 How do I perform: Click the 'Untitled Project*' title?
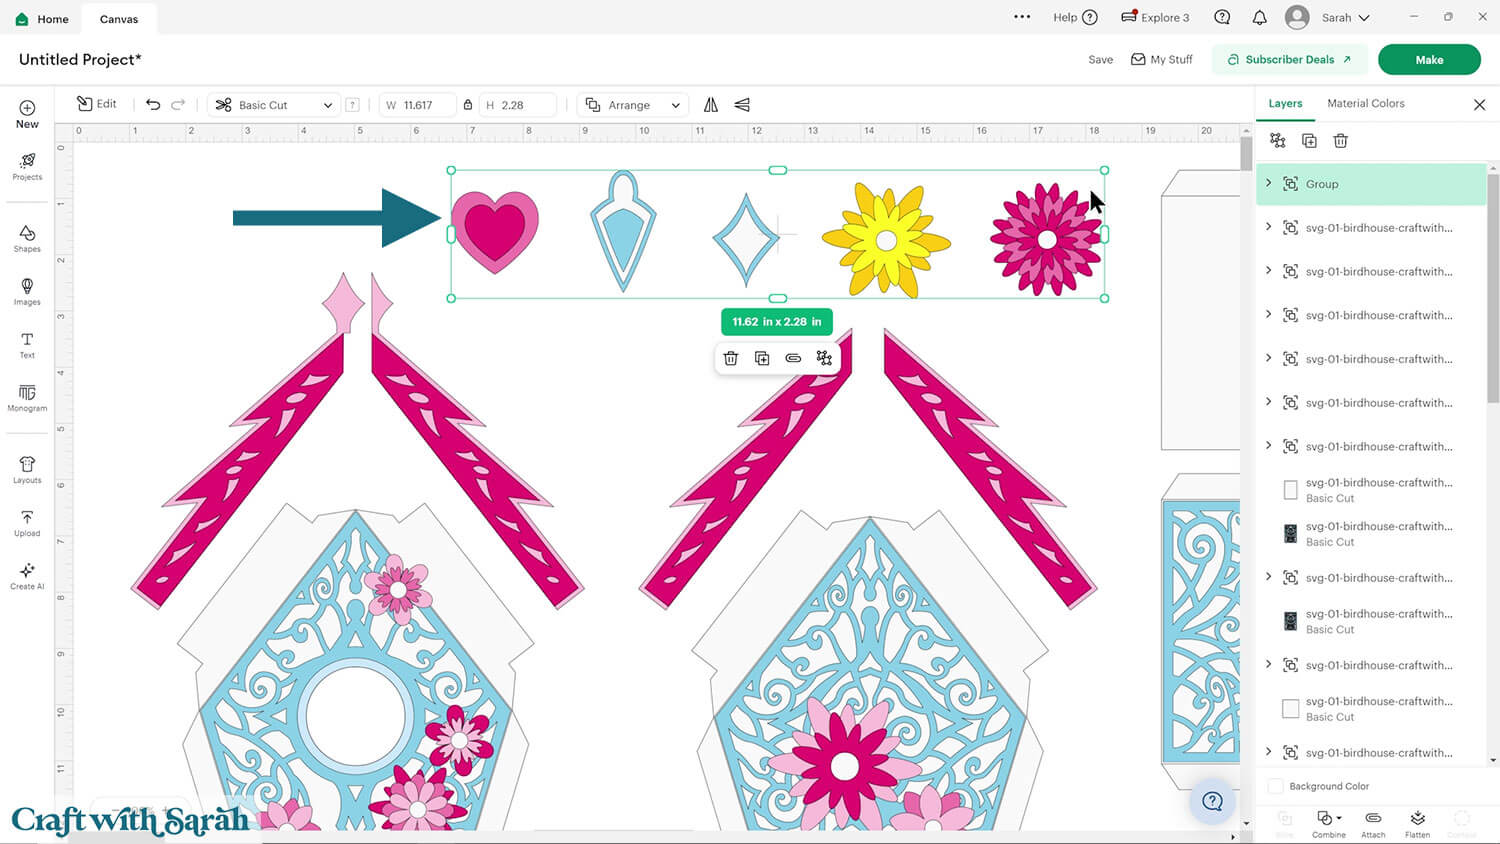pyautogui.click(x=80, y=59)
